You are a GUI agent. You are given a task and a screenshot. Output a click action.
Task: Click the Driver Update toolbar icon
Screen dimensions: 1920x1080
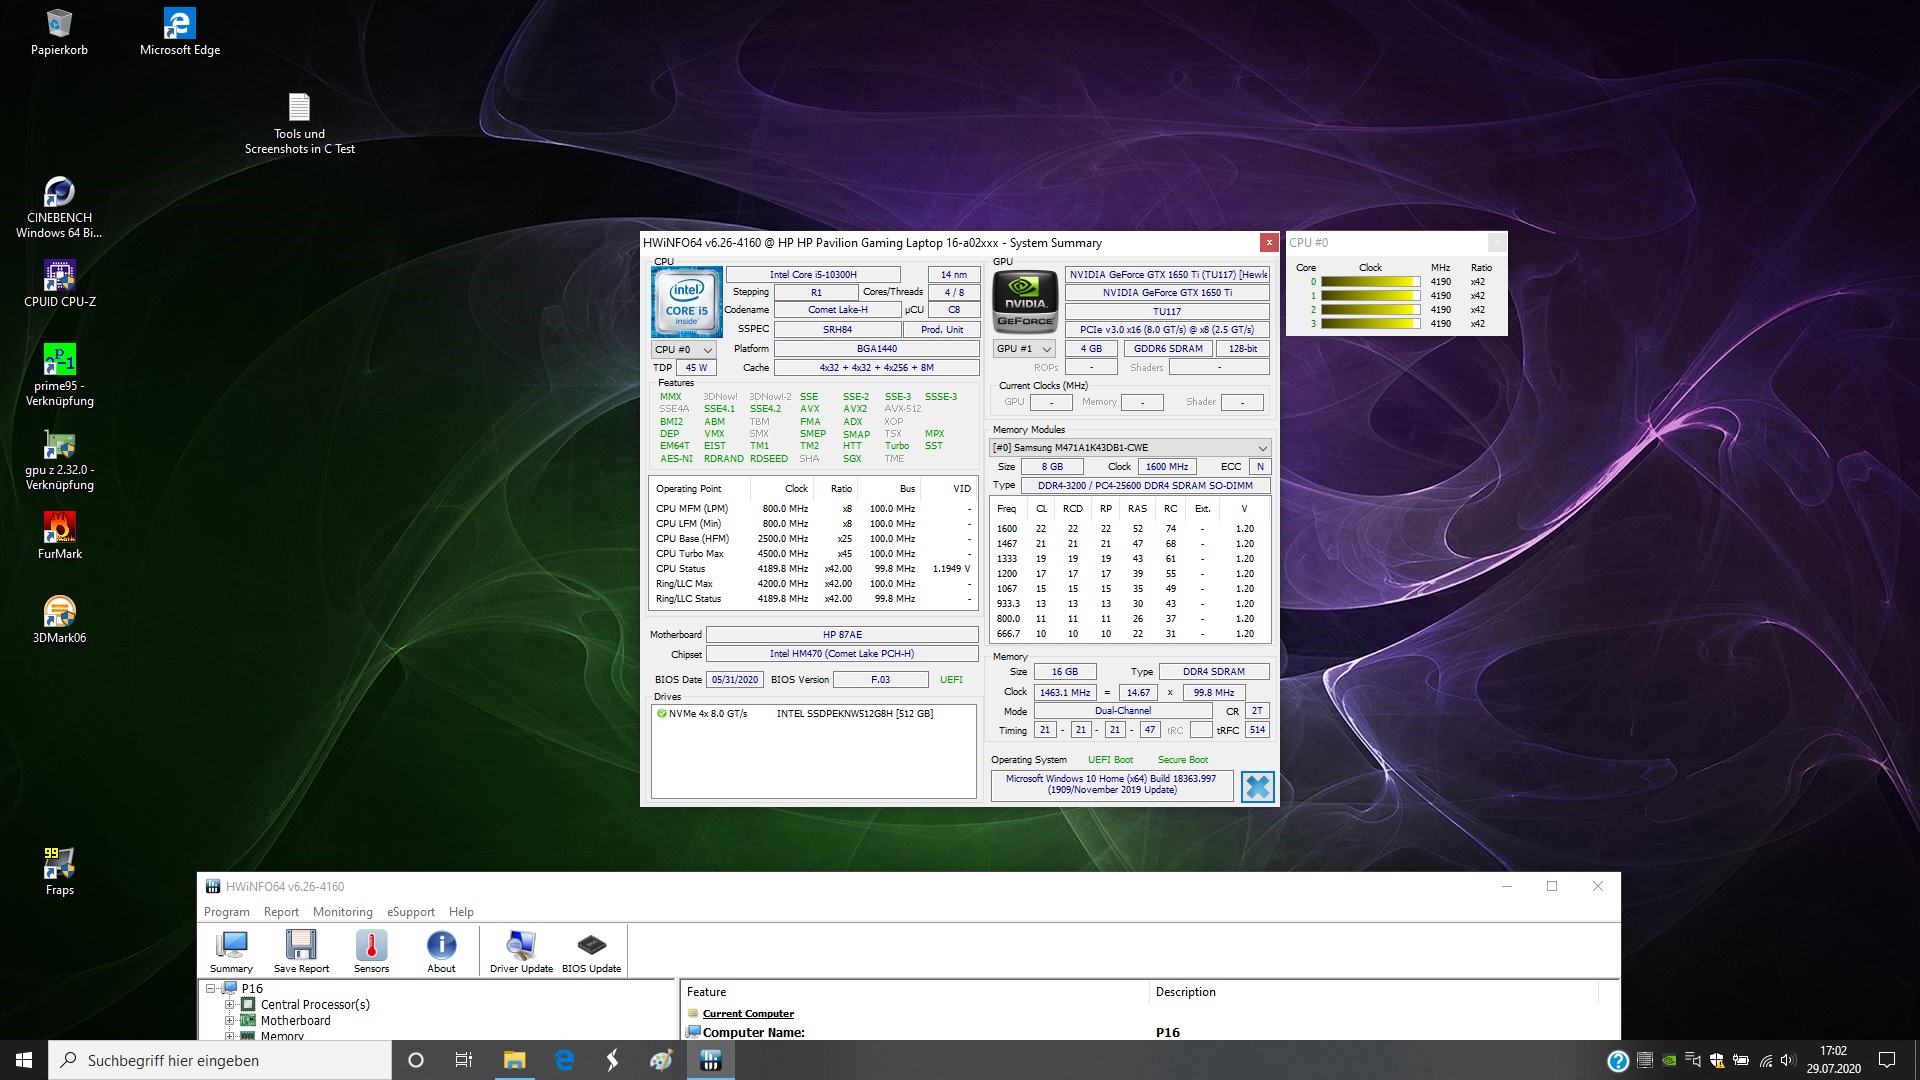coord(521,951)
